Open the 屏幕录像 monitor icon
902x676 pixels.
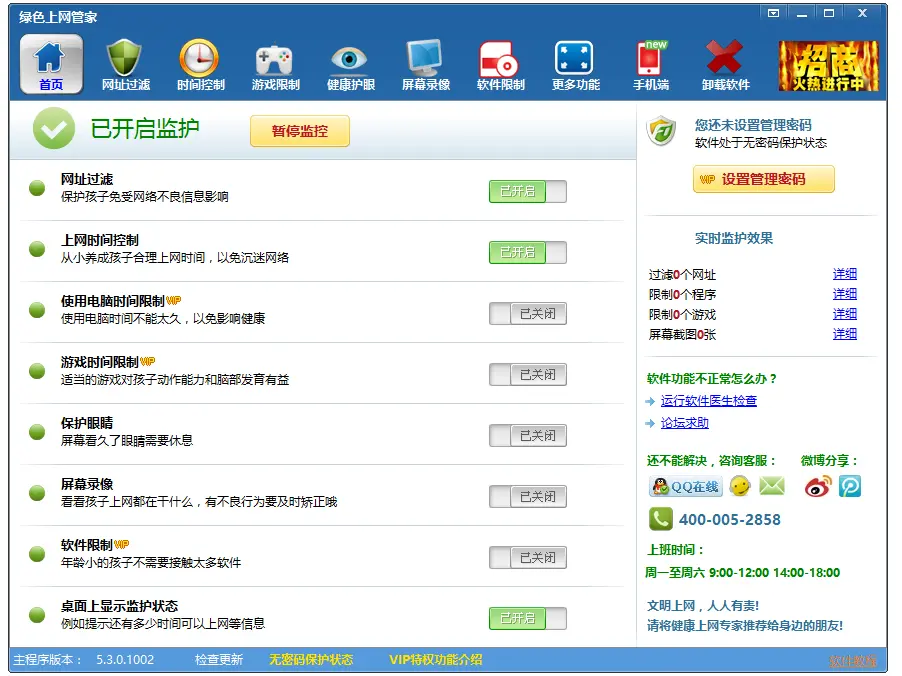pos(425,60)
